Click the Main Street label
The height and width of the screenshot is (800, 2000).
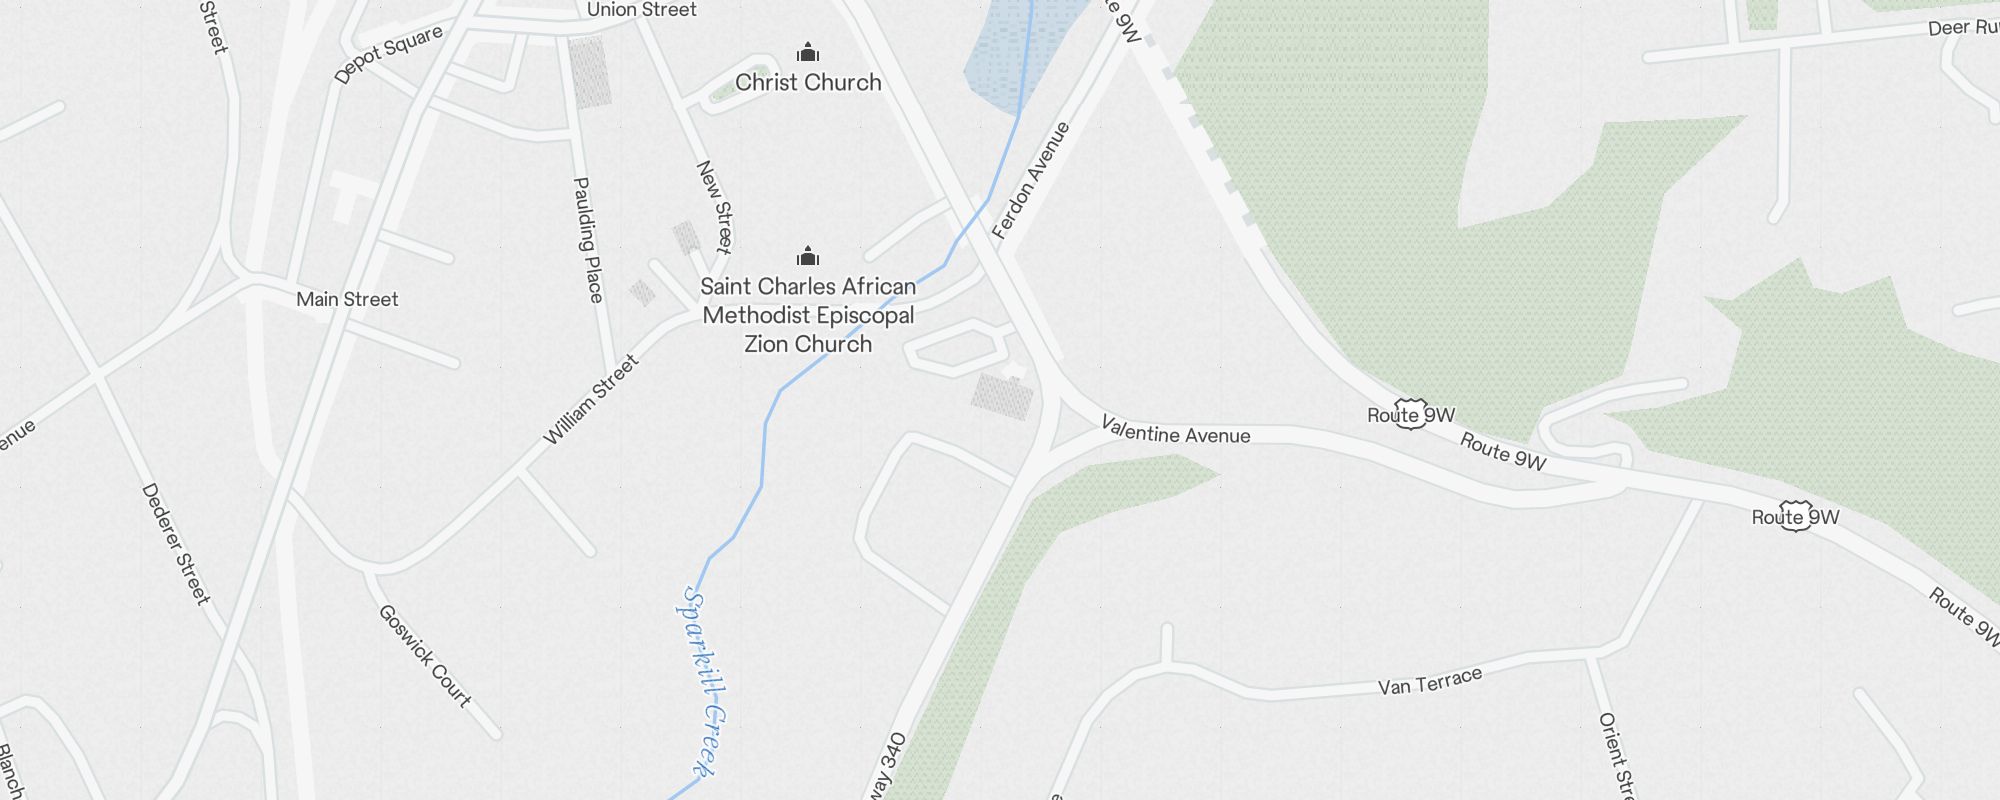coord(347,299)
